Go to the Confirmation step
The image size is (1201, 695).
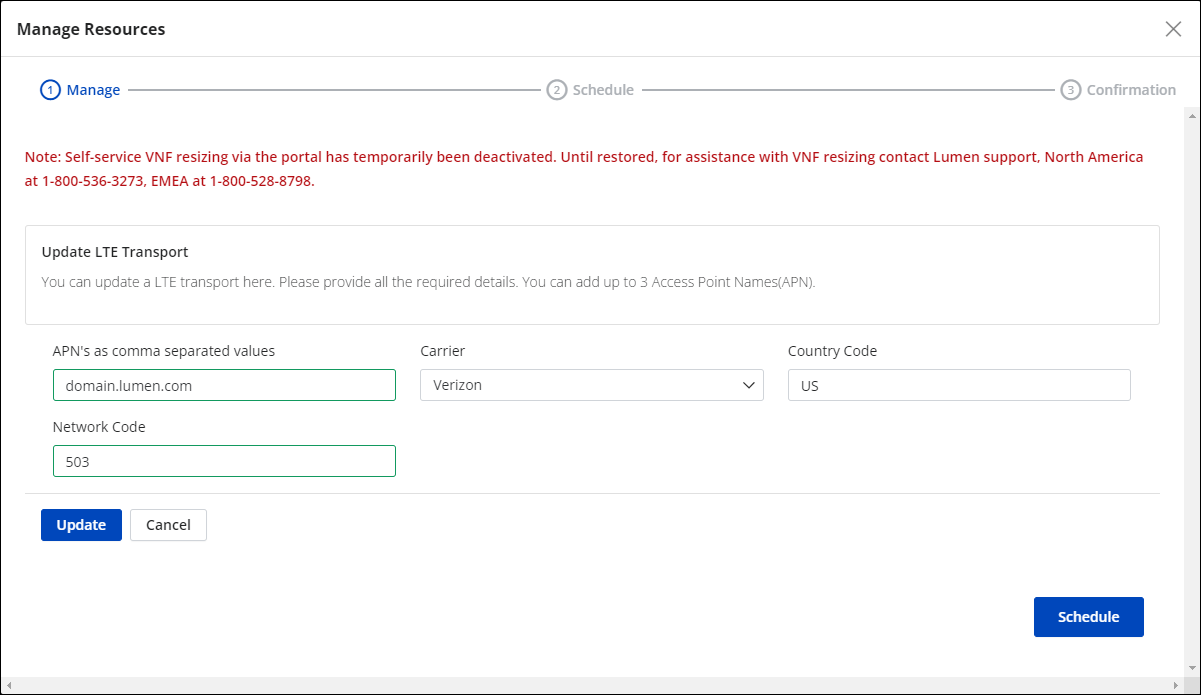point(1118,90)
